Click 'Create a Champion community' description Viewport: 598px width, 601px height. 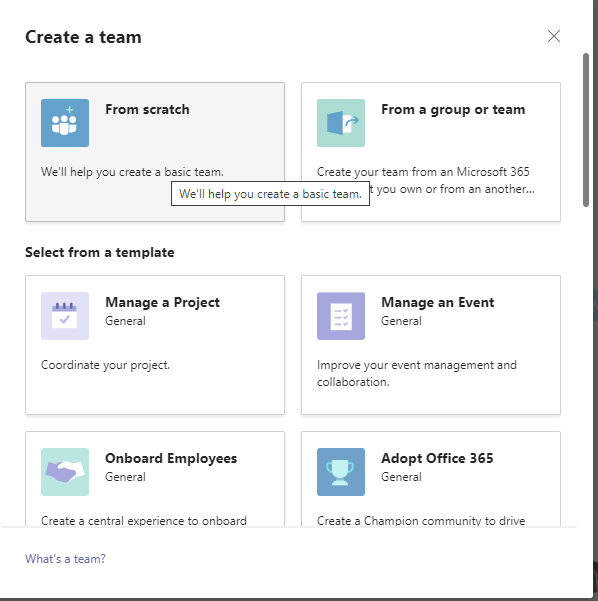tap(421, 521)
